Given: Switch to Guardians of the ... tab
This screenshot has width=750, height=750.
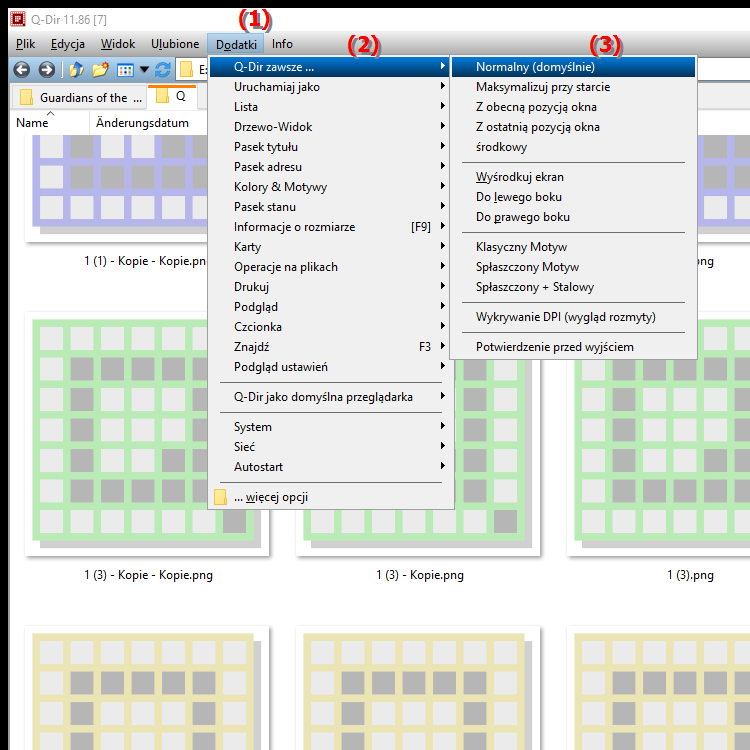Looking at the screenshot, I should (78, 97).
